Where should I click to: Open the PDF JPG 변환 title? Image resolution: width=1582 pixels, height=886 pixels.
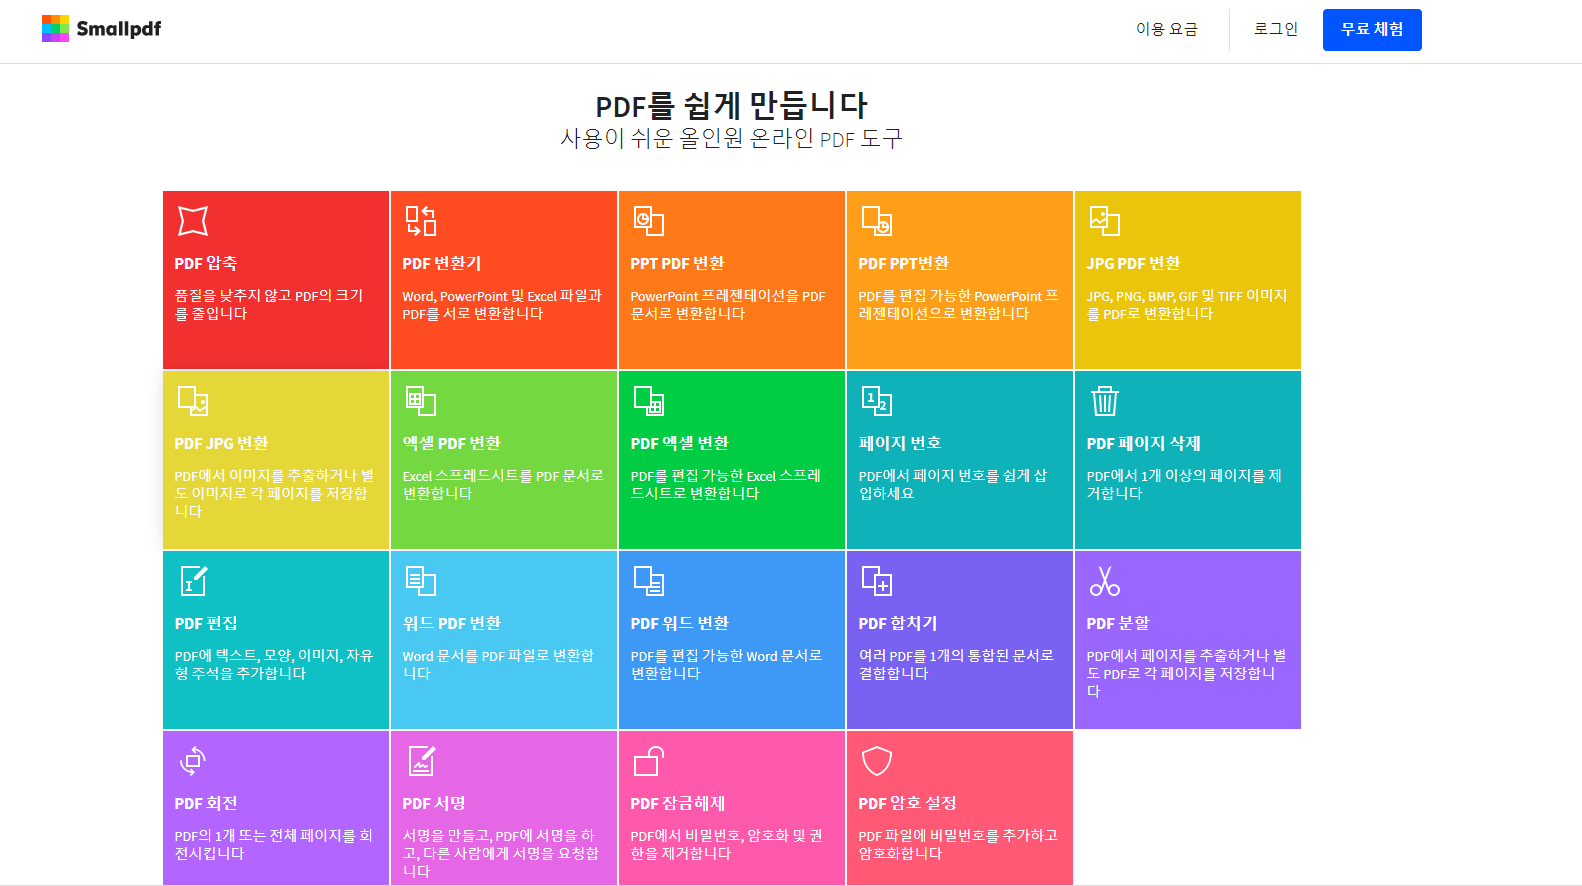(221, 443)
